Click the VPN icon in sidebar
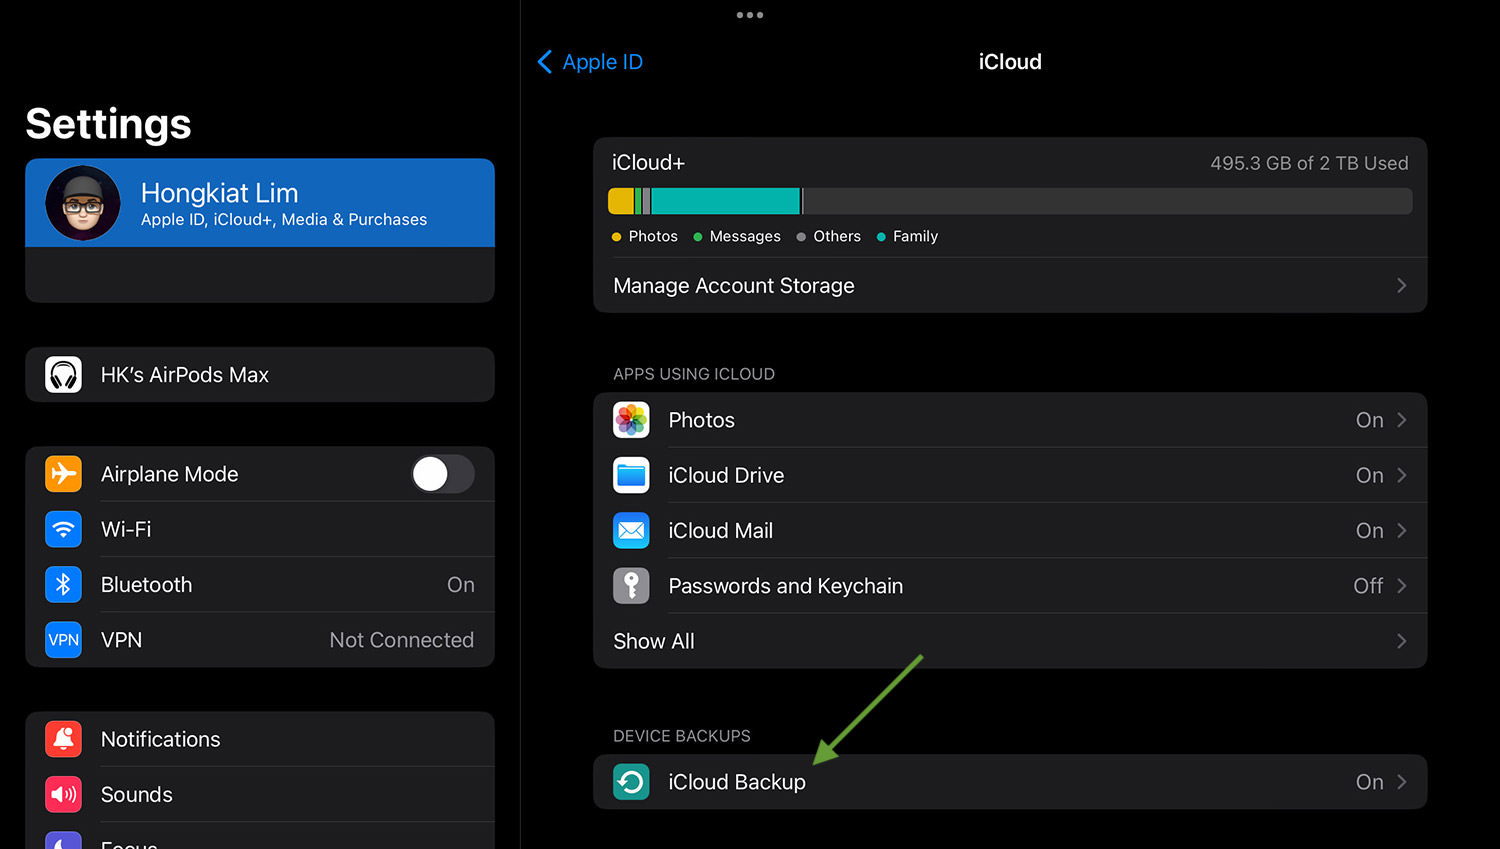 [63, 640]
